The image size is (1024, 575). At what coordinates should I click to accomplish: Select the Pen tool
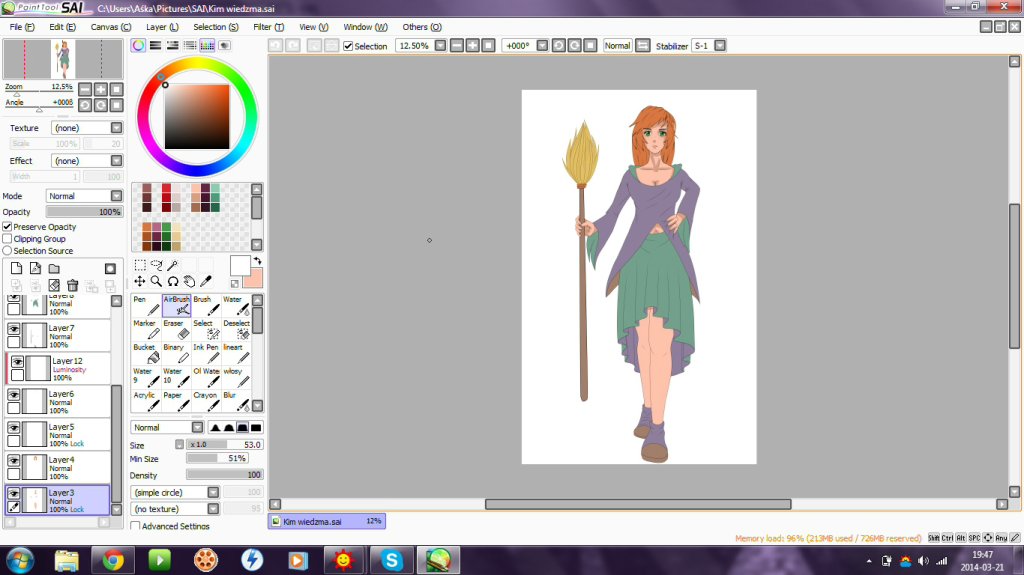point(146,306)
